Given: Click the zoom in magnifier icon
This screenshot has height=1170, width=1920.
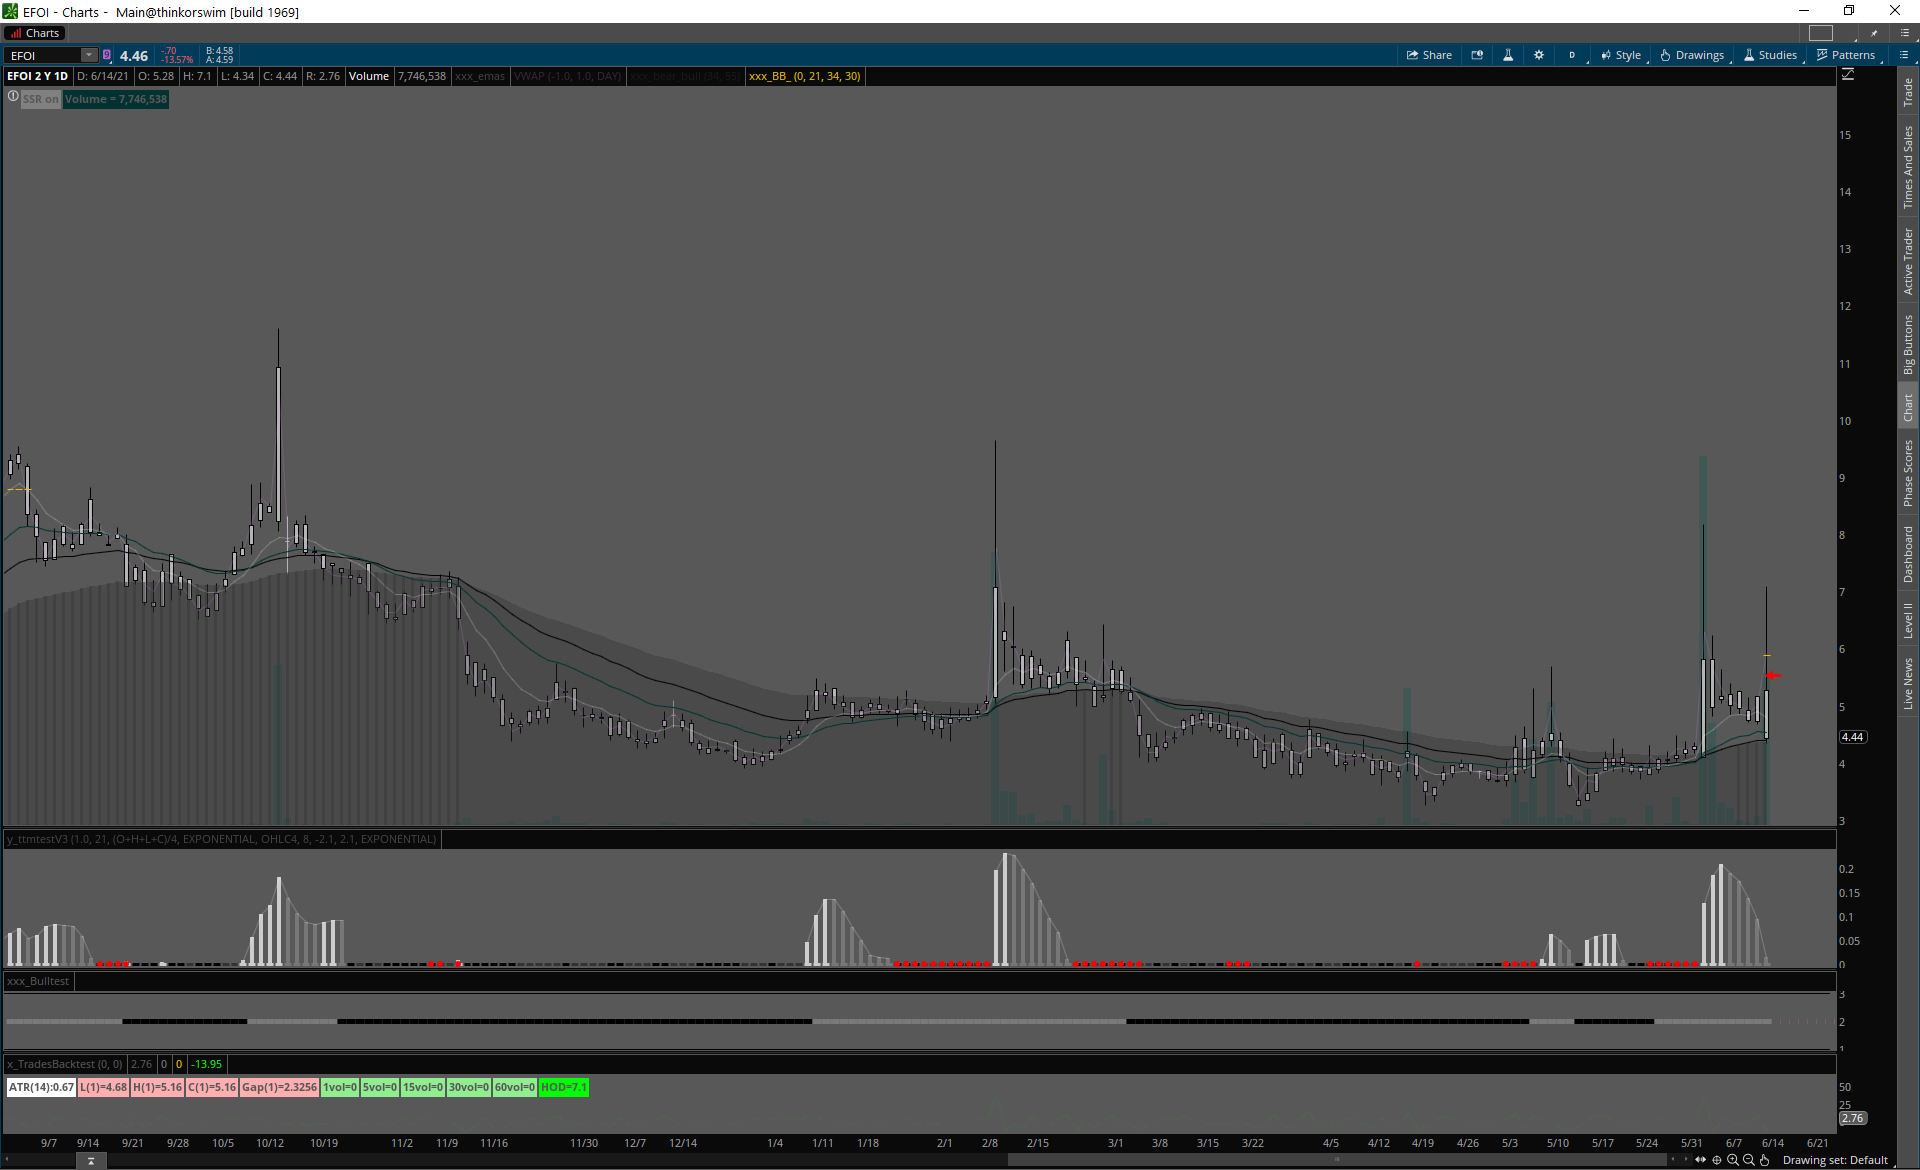Looking at the screenshot, I should point(1733,1160).
